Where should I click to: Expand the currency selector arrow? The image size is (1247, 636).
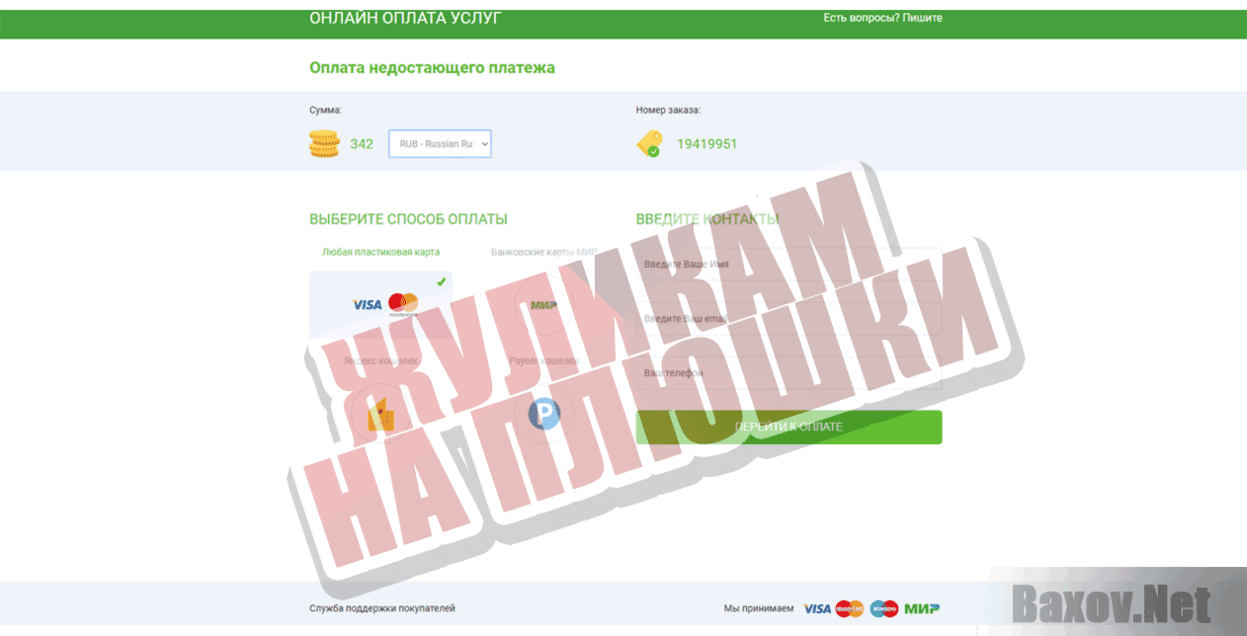[x=481, y=143]
